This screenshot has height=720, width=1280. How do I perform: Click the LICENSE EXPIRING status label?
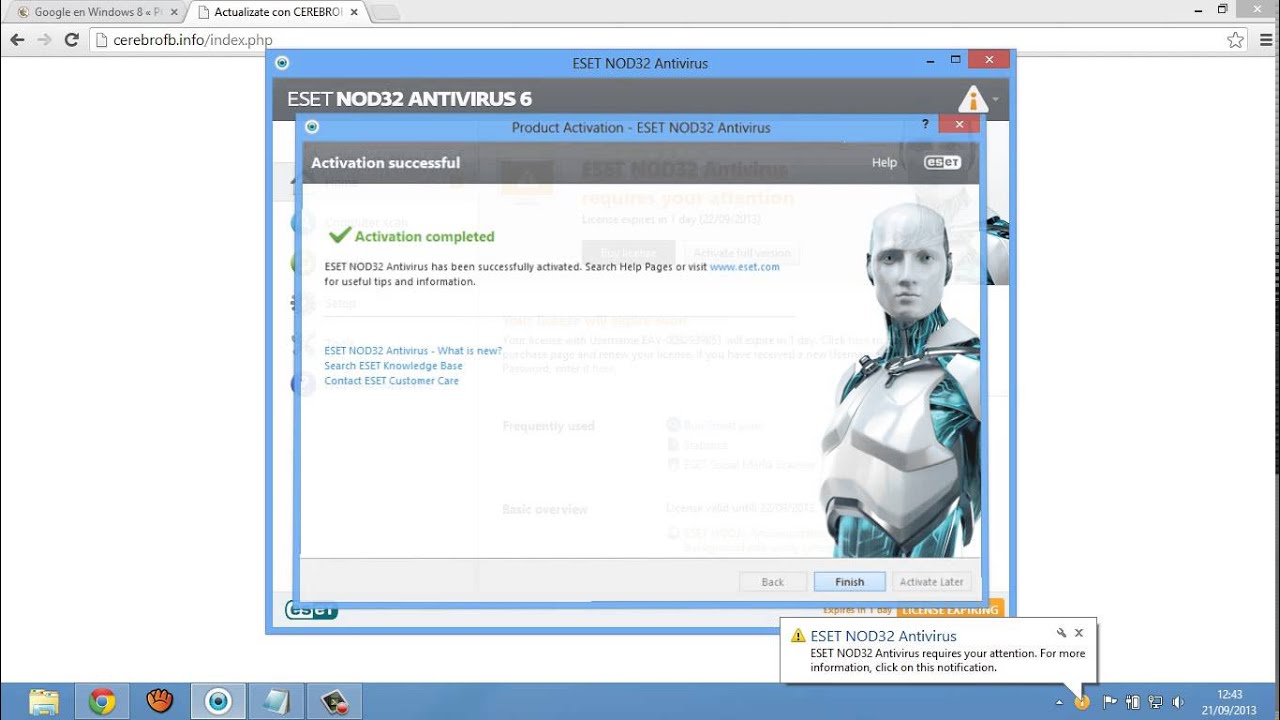coord(950,609)
